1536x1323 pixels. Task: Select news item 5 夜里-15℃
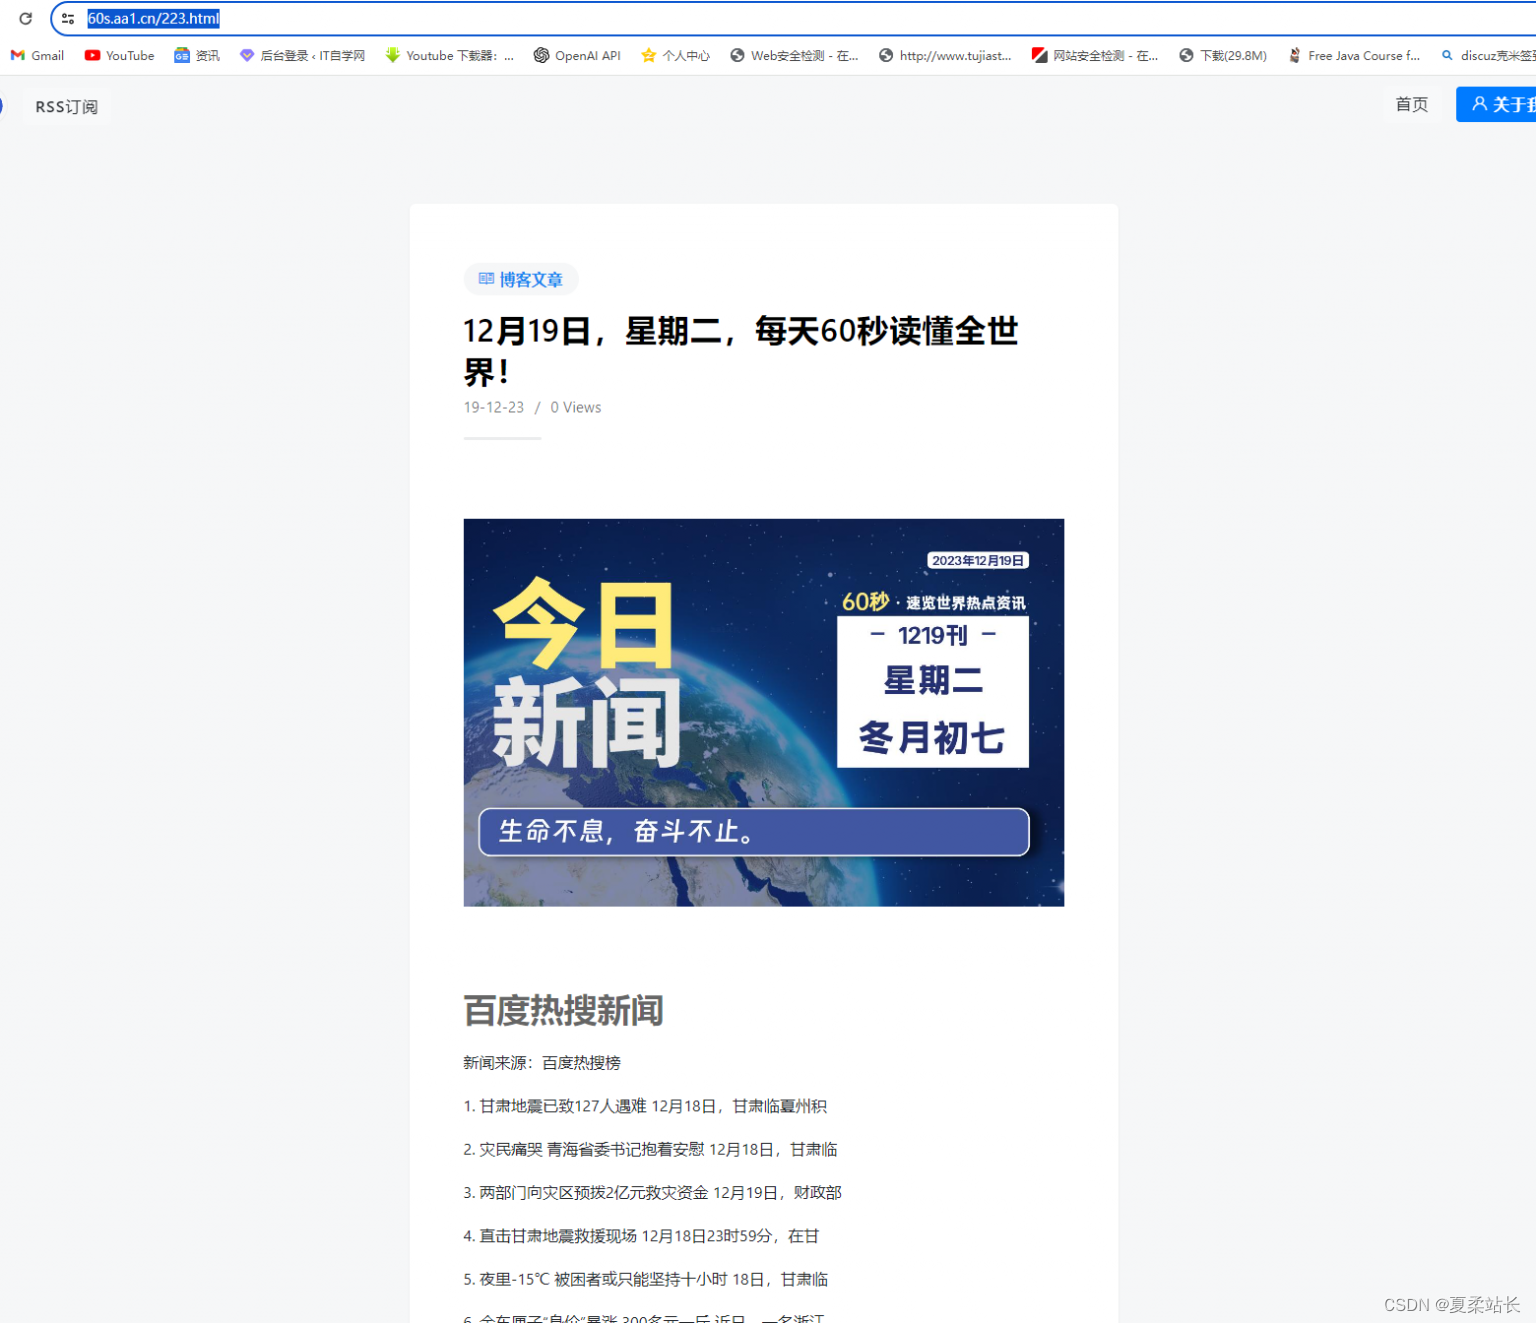click(646, 1279)
